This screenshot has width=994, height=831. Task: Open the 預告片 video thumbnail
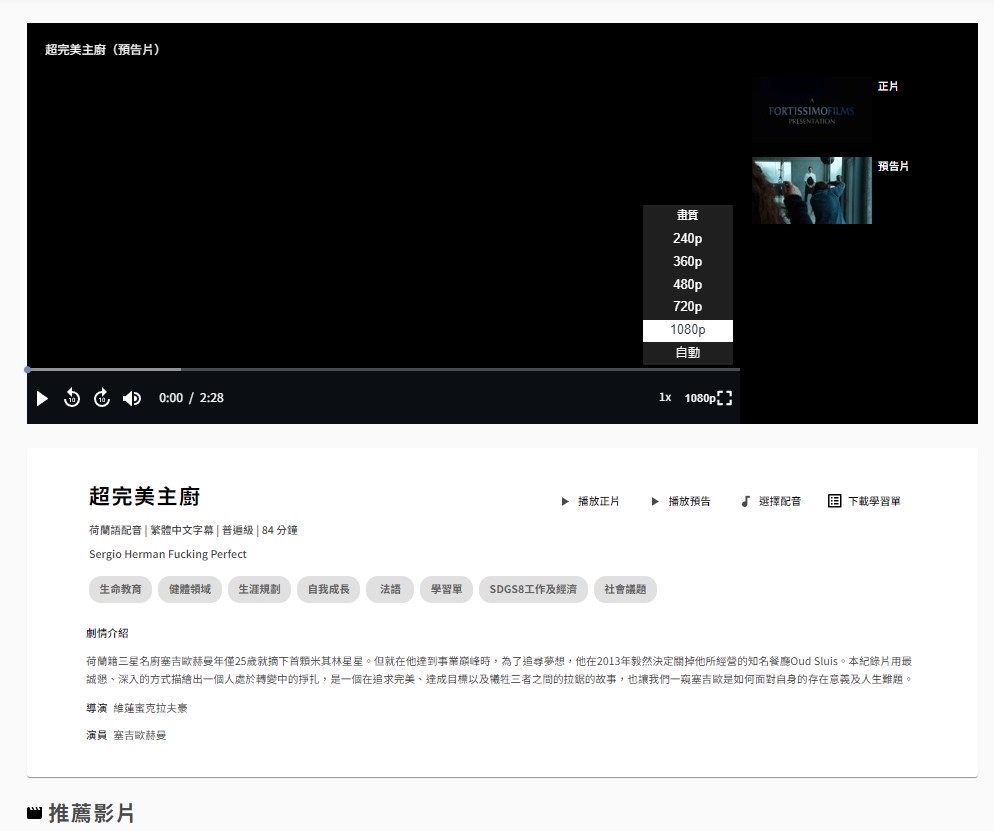(811, 190)
